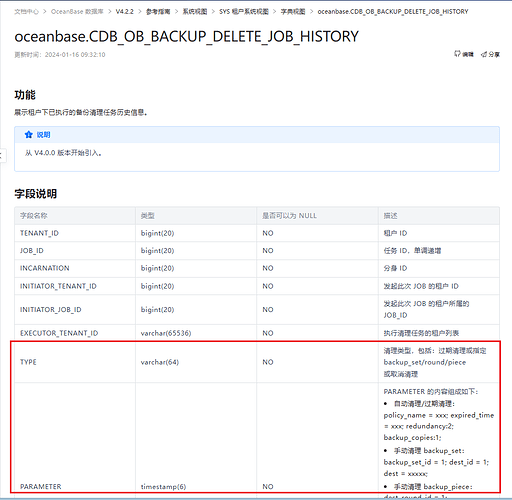
Task: Click the 功能 section heading
Action: pyautogui.click(x=25, y=95)
